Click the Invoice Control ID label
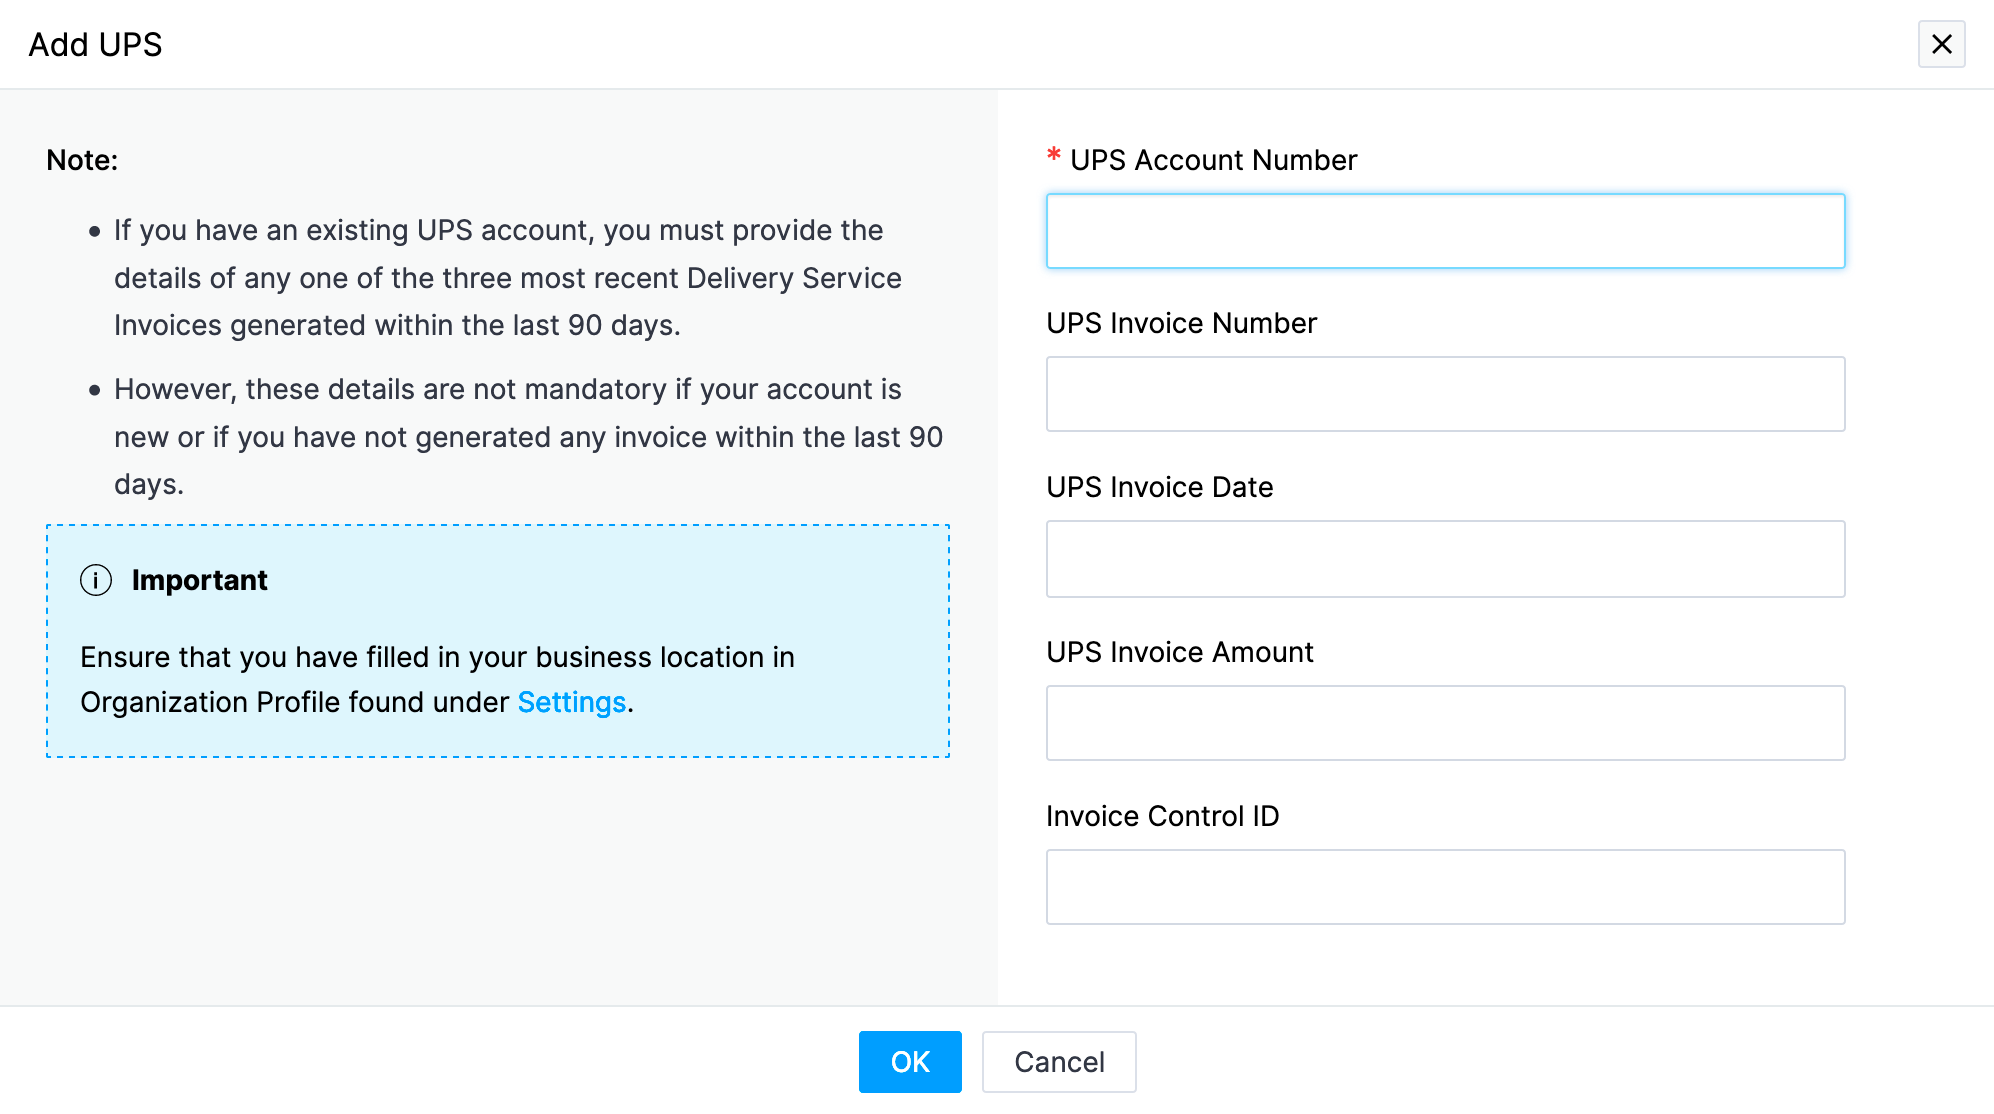Image resolution: width=1994 pixels, height=1114 pixels. pyautogui.click(x=1163, y=816)
